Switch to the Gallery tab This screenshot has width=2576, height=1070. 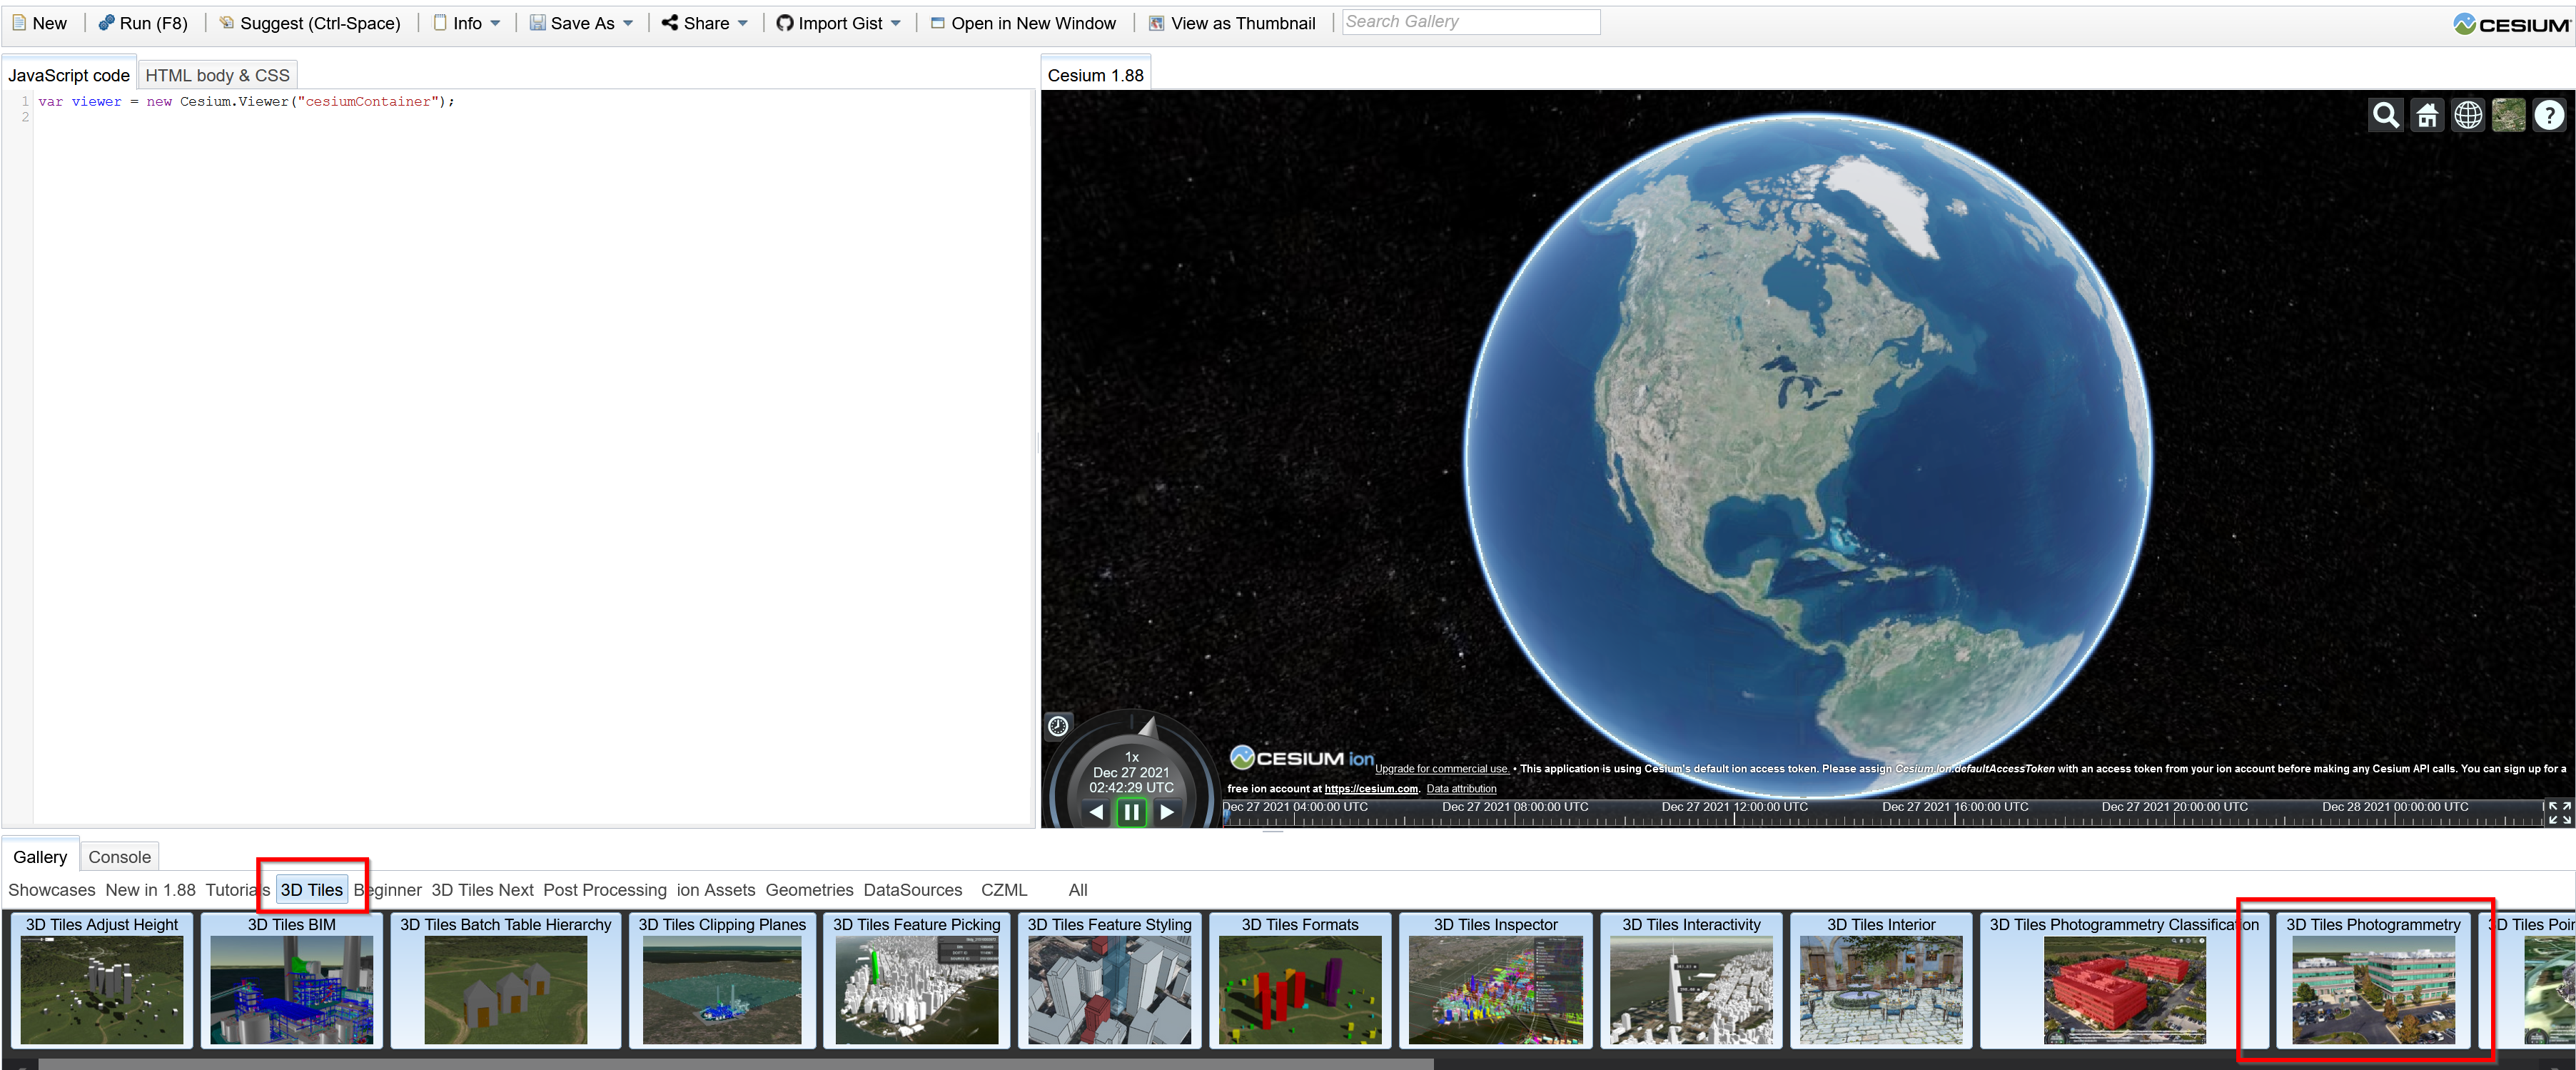pyautogui.click(x=40, y=857)
